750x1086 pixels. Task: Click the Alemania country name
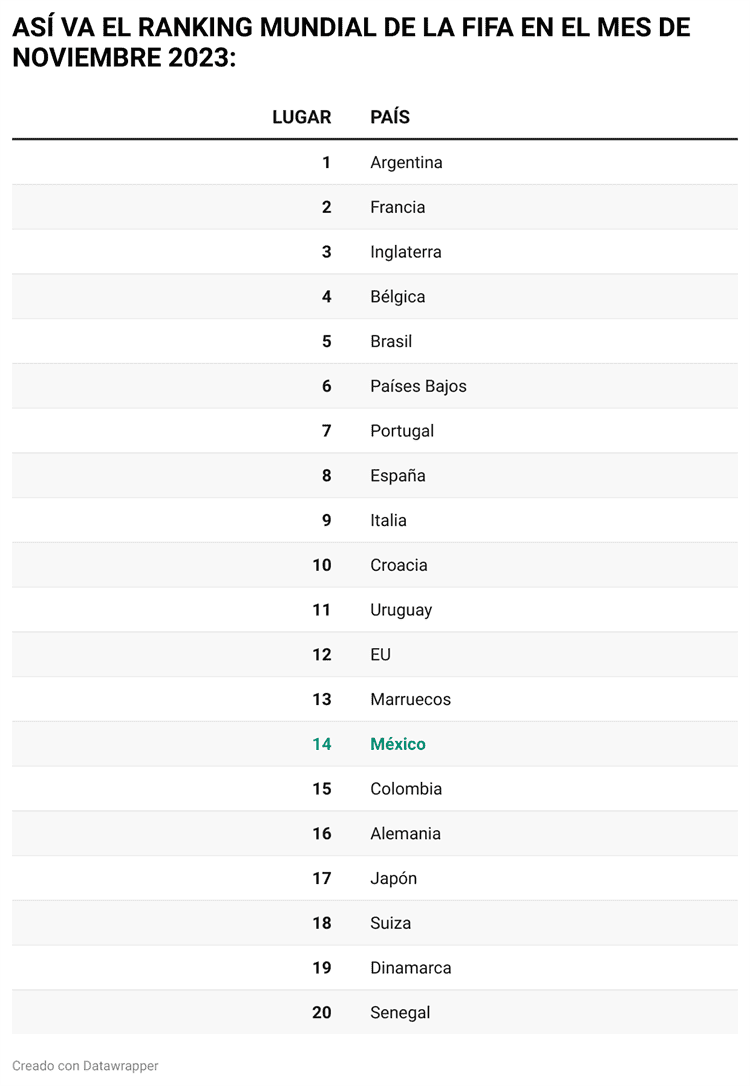405,833
